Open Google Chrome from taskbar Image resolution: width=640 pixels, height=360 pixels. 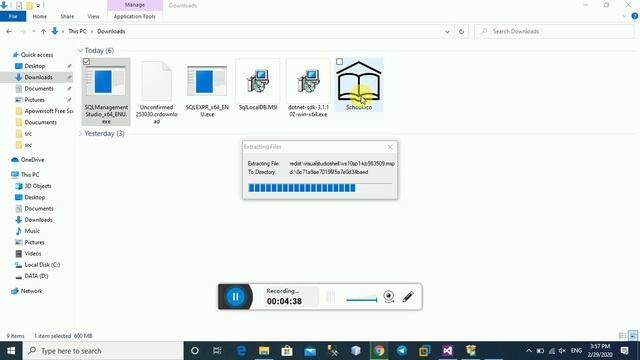[379, 351]
